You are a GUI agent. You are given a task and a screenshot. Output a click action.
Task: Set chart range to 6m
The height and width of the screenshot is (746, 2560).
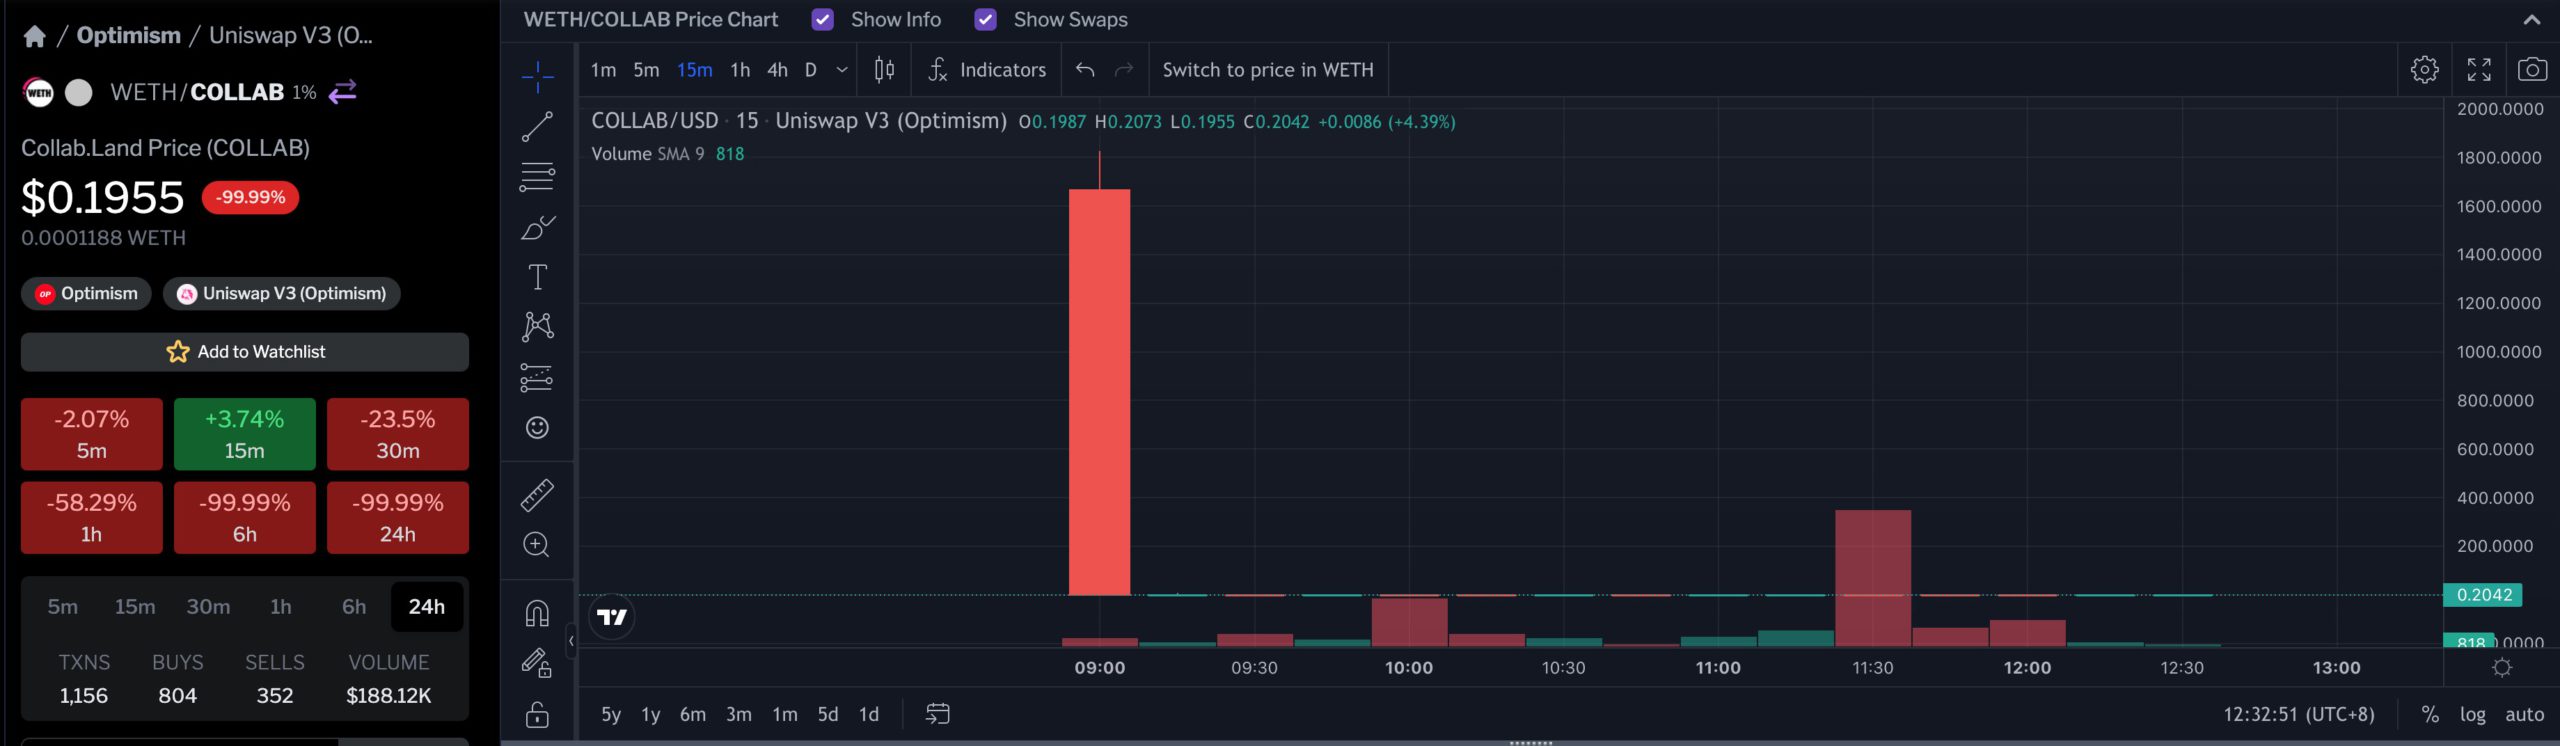(693, 714)
